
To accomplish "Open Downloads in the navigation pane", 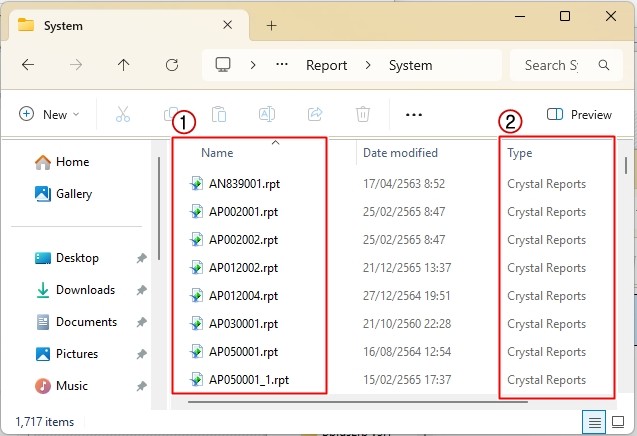I will coord(85,290).
